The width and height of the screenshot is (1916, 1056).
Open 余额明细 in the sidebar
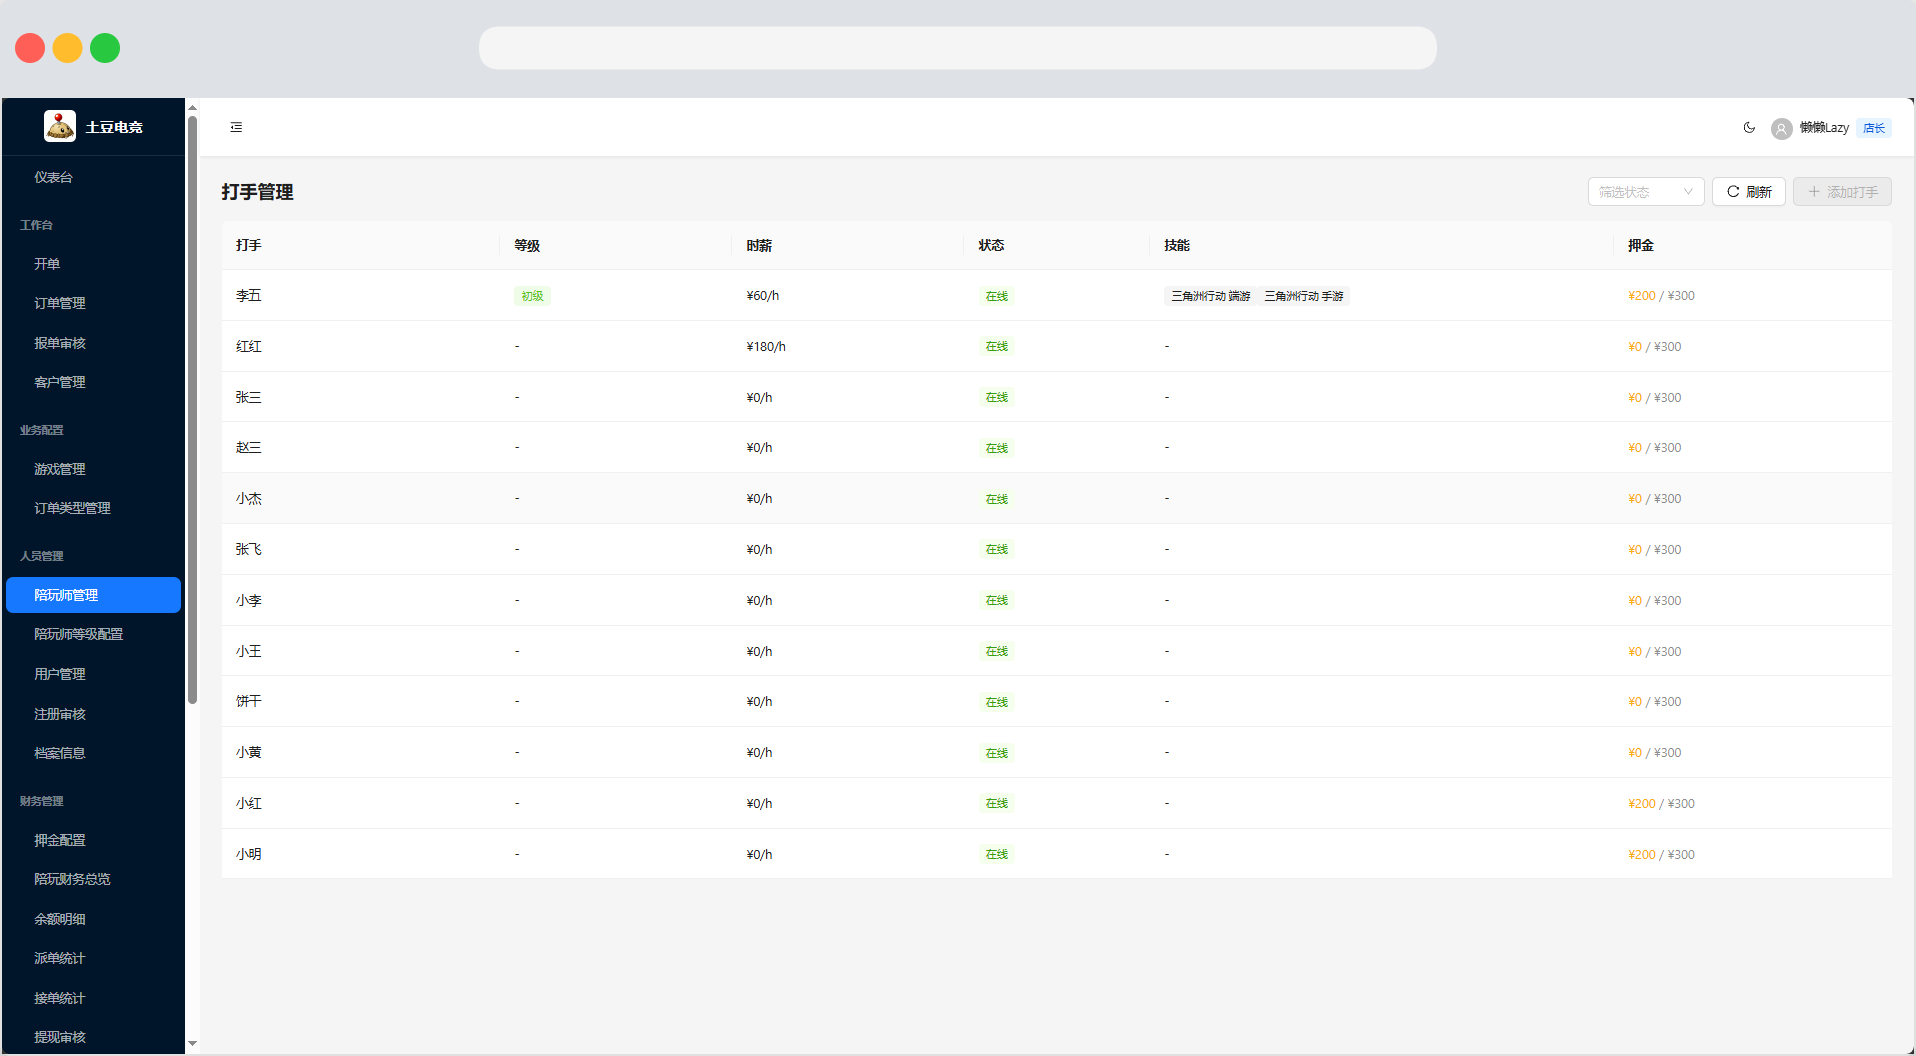[93, 919]
